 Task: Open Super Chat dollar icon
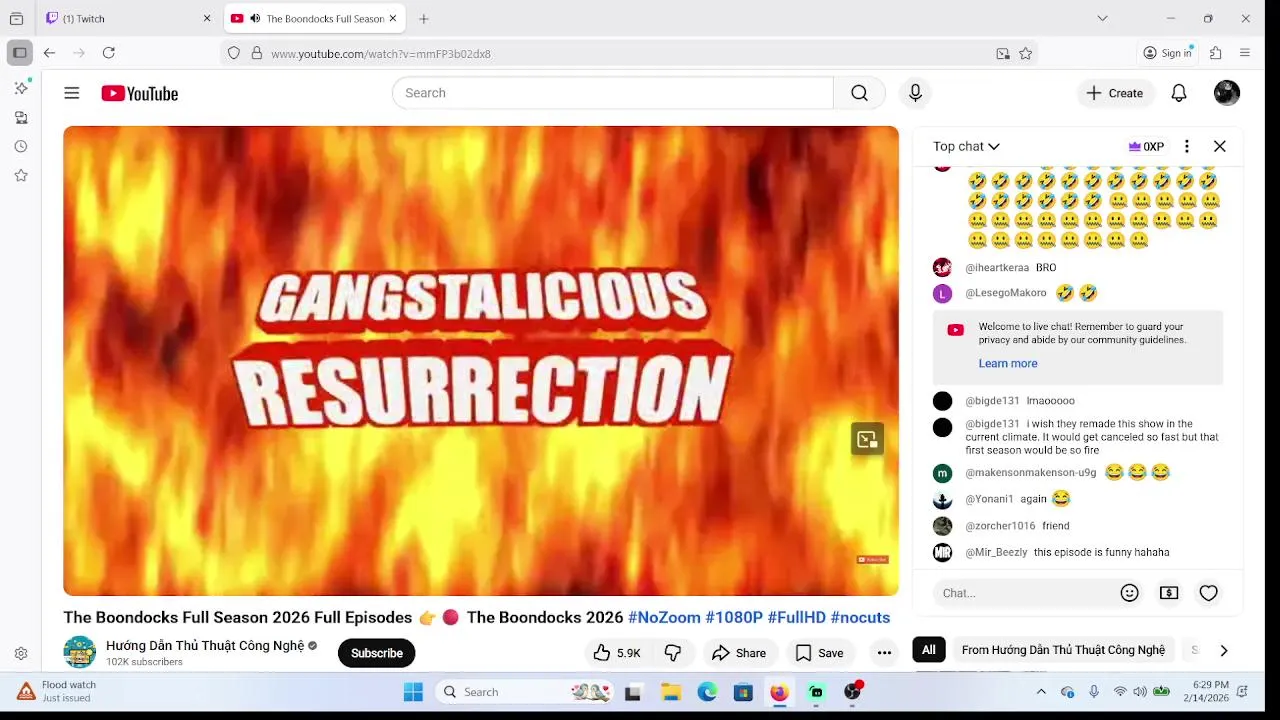(x=1169, y=593)
